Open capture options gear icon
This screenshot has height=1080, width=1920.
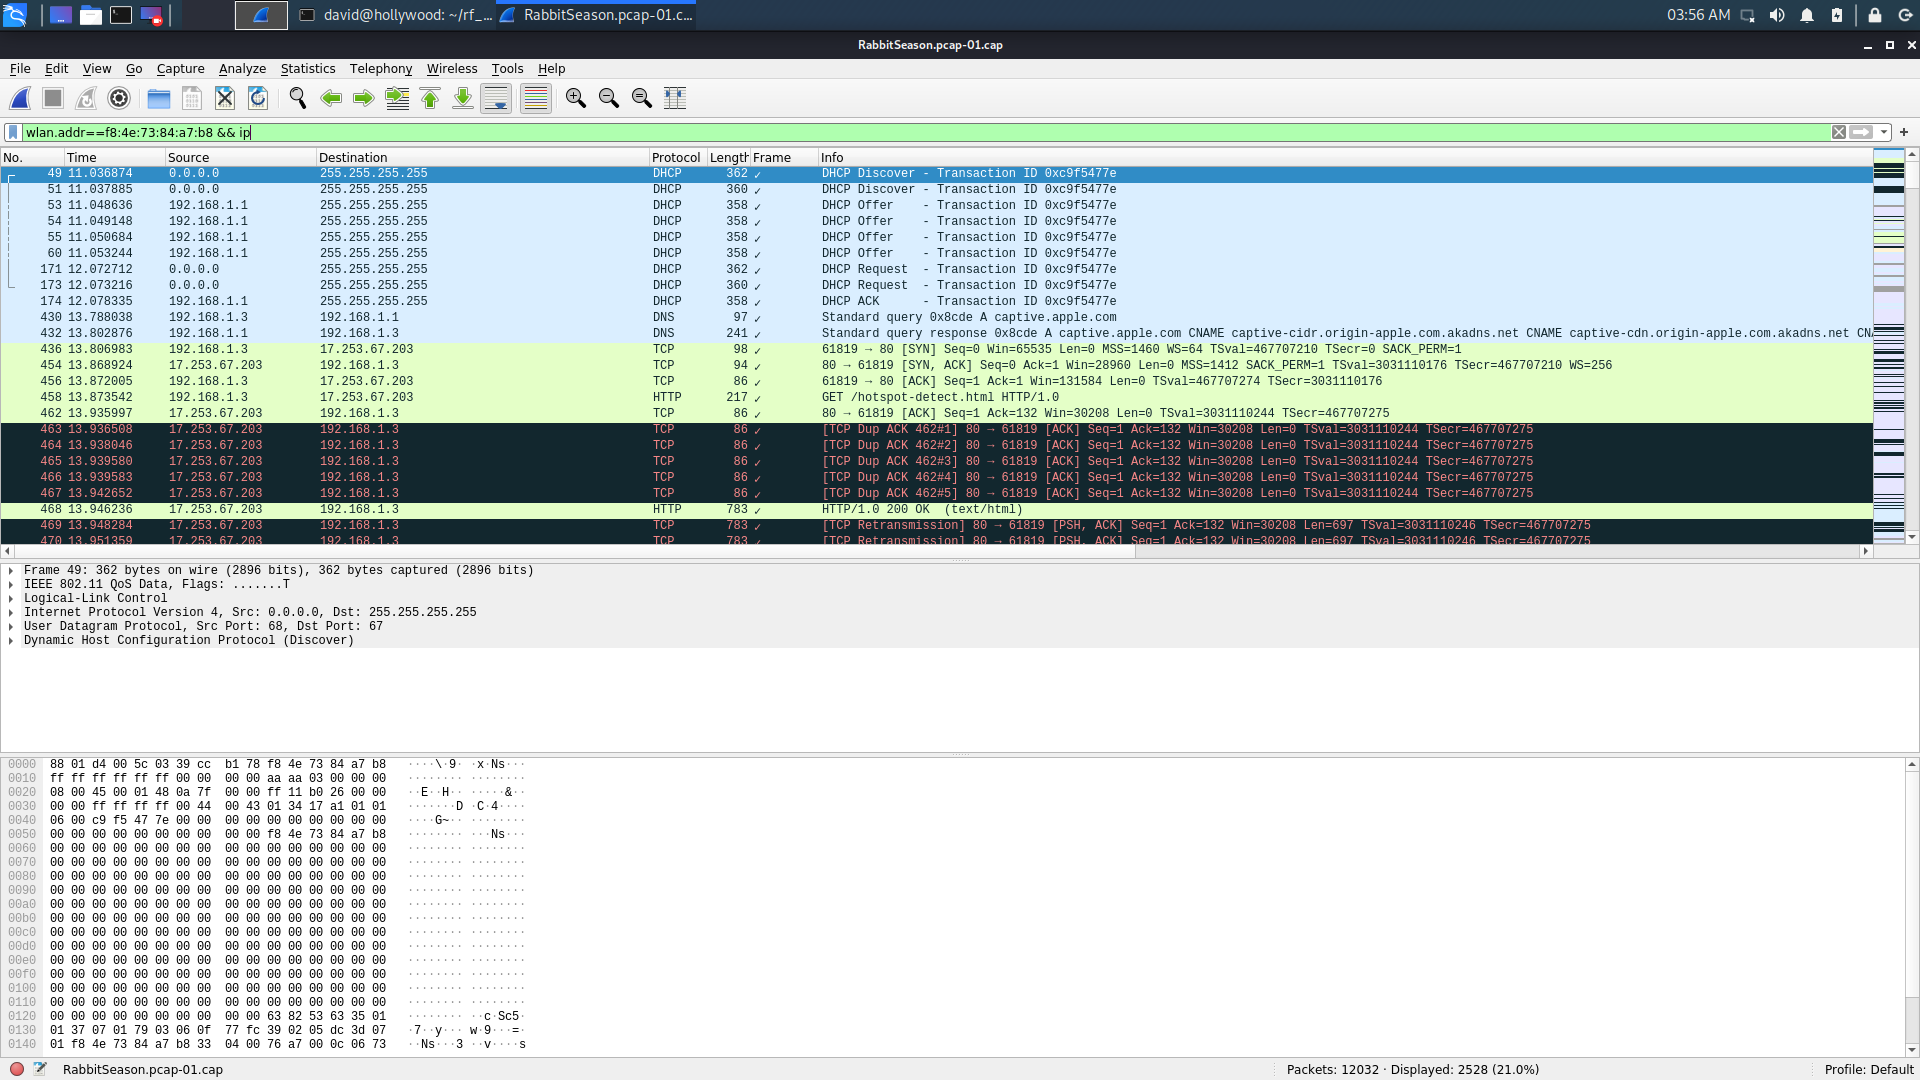click(119, 98)
